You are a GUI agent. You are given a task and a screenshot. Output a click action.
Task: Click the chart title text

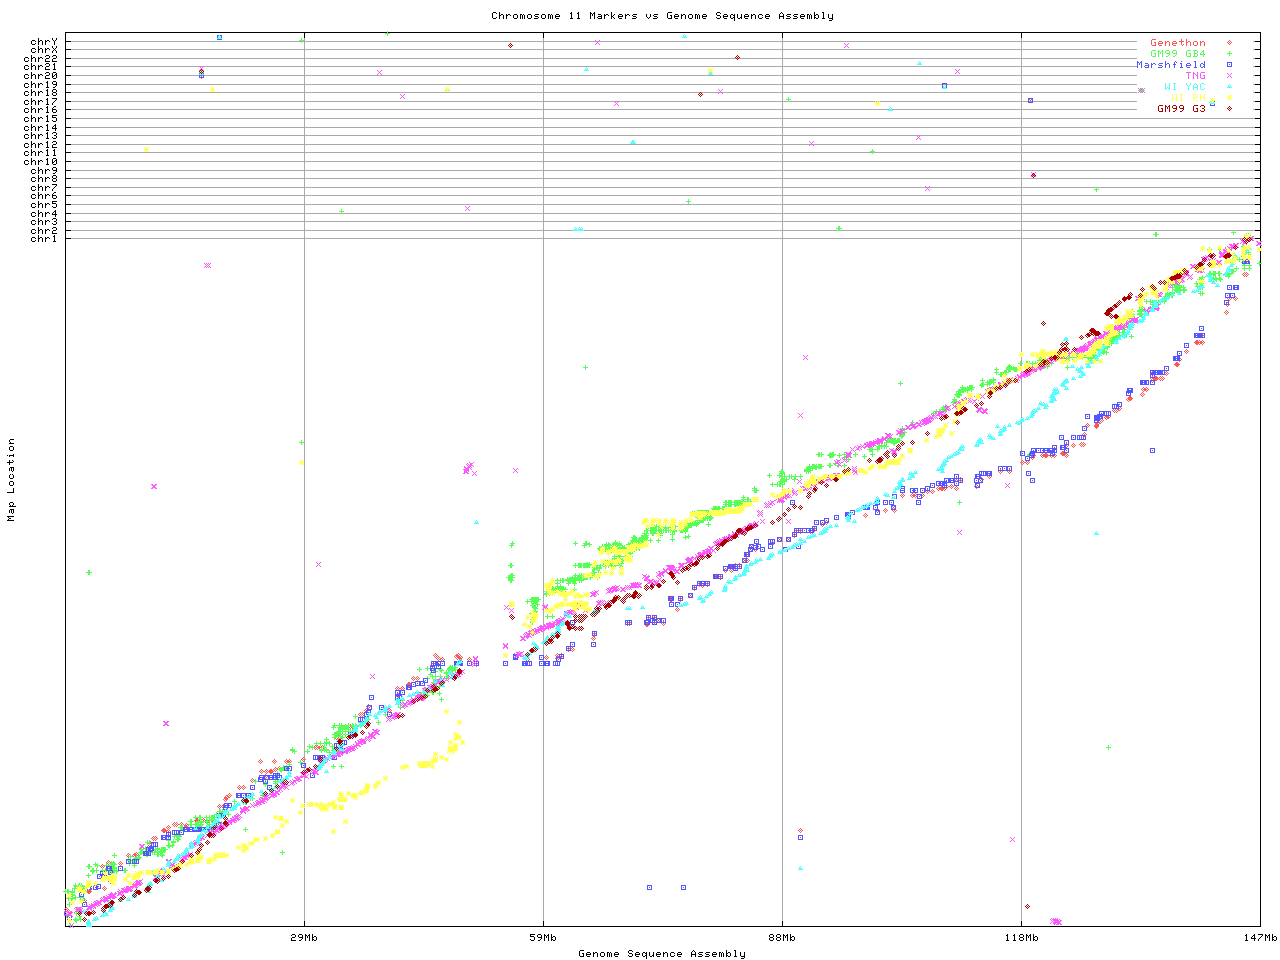point(662,16)
